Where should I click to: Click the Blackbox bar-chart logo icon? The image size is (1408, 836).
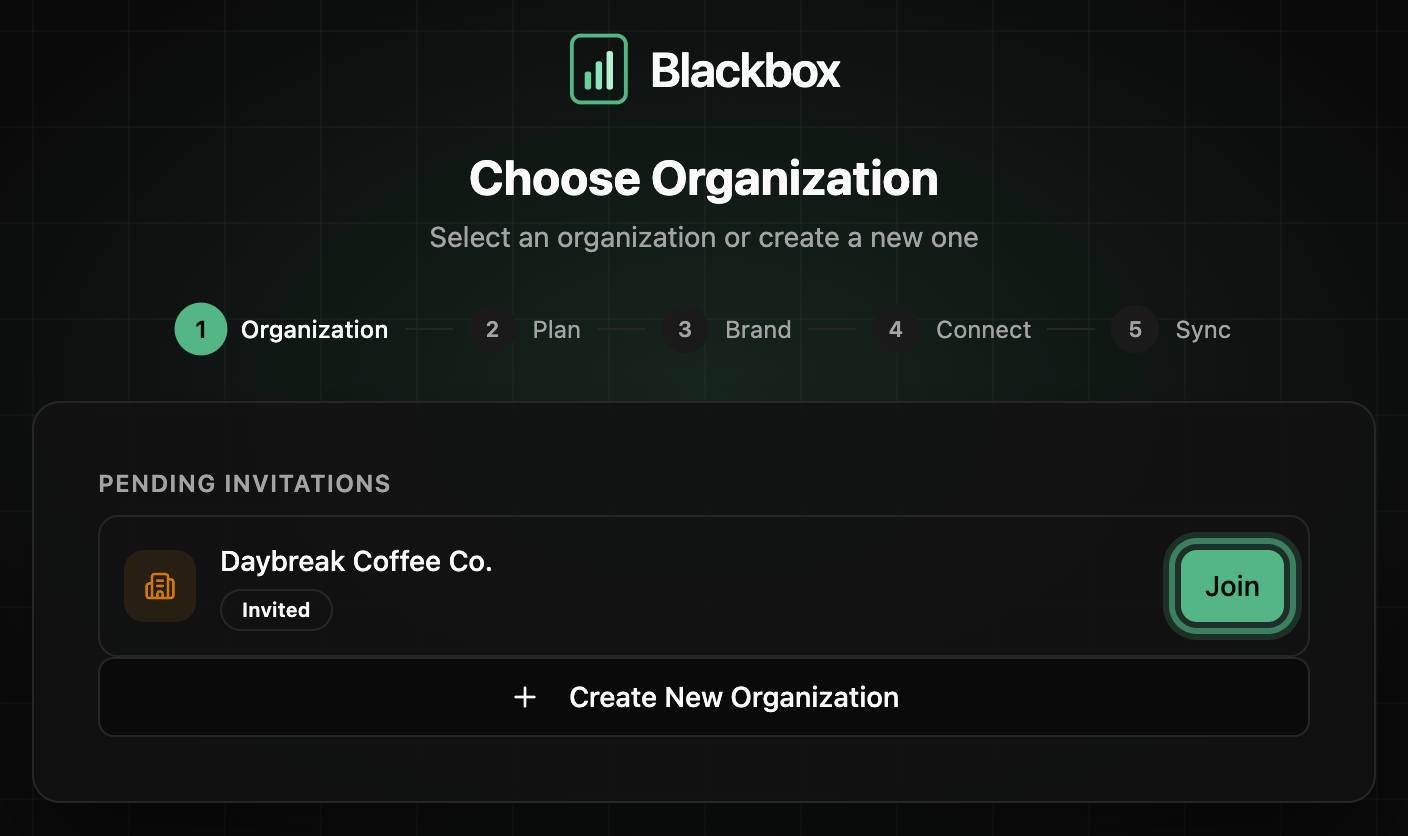click(x=598, y=69)
